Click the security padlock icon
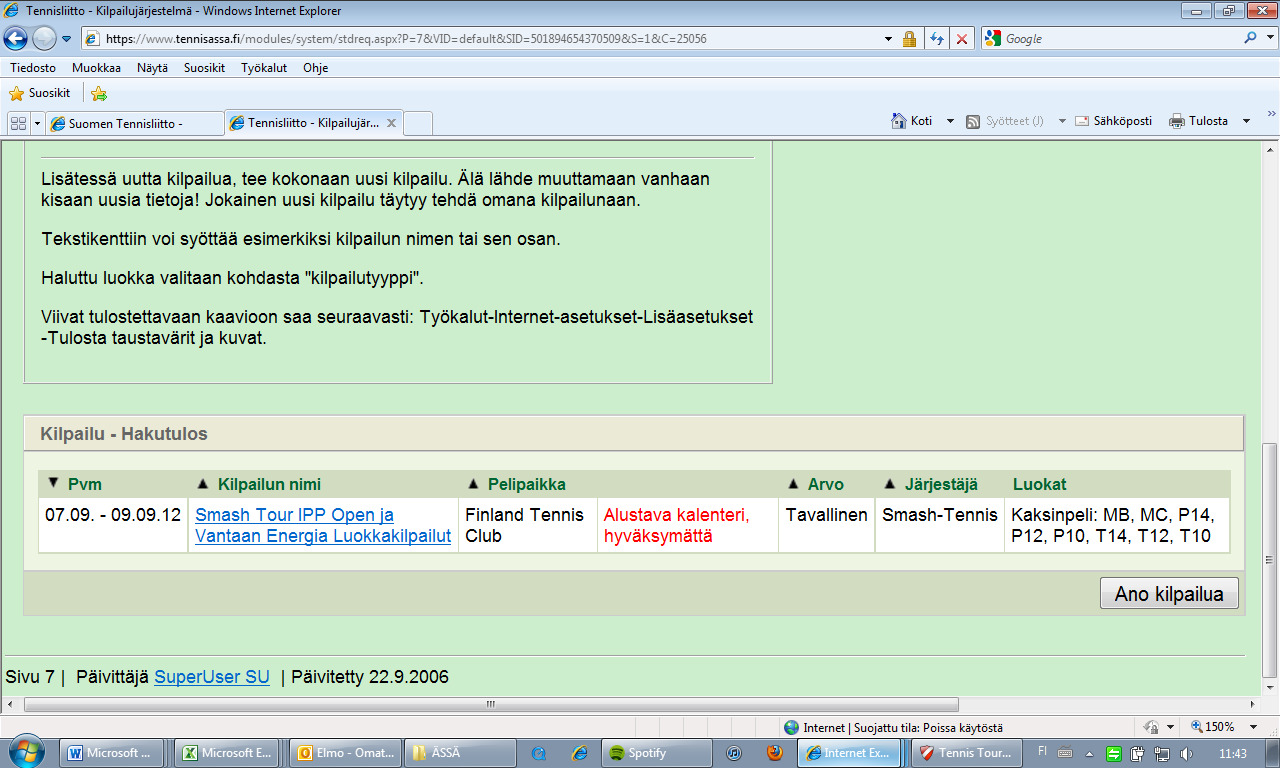Viewport: 1280px width, 768px height. [x=909, y=39]
